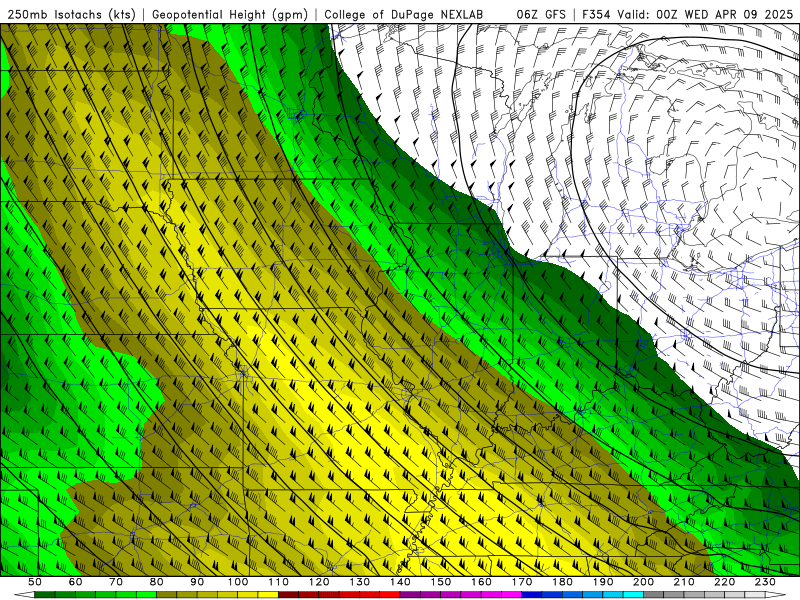This screenshot has width=800, height=600.
Task: Click the "220" value on the color scale
Action: [x=724, y=582]
